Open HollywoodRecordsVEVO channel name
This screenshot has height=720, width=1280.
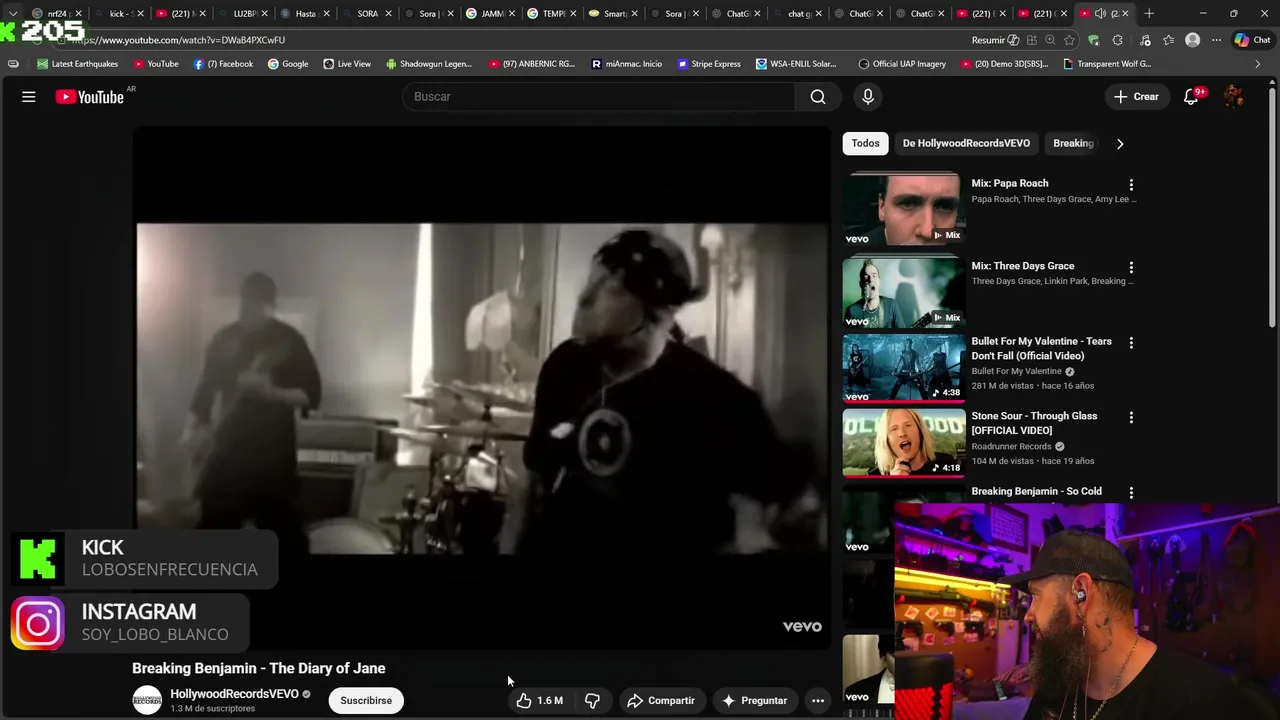[234, 694]
